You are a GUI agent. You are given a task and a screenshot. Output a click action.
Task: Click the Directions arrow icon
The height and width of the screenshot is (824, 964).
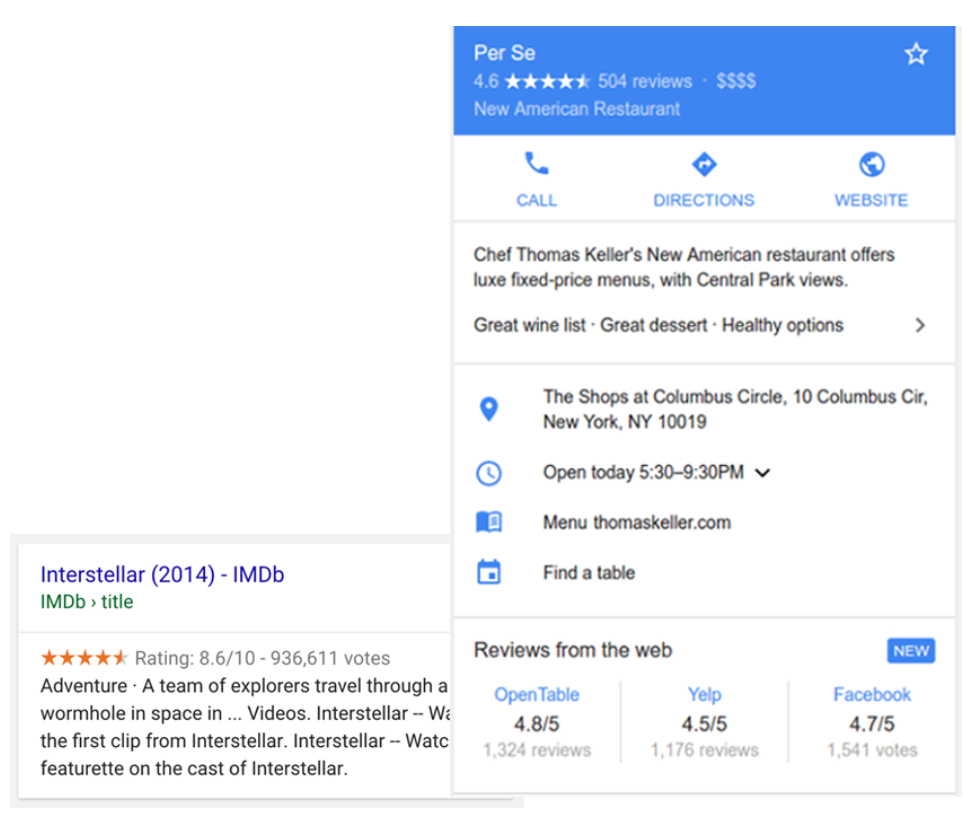tap(704, 164)
